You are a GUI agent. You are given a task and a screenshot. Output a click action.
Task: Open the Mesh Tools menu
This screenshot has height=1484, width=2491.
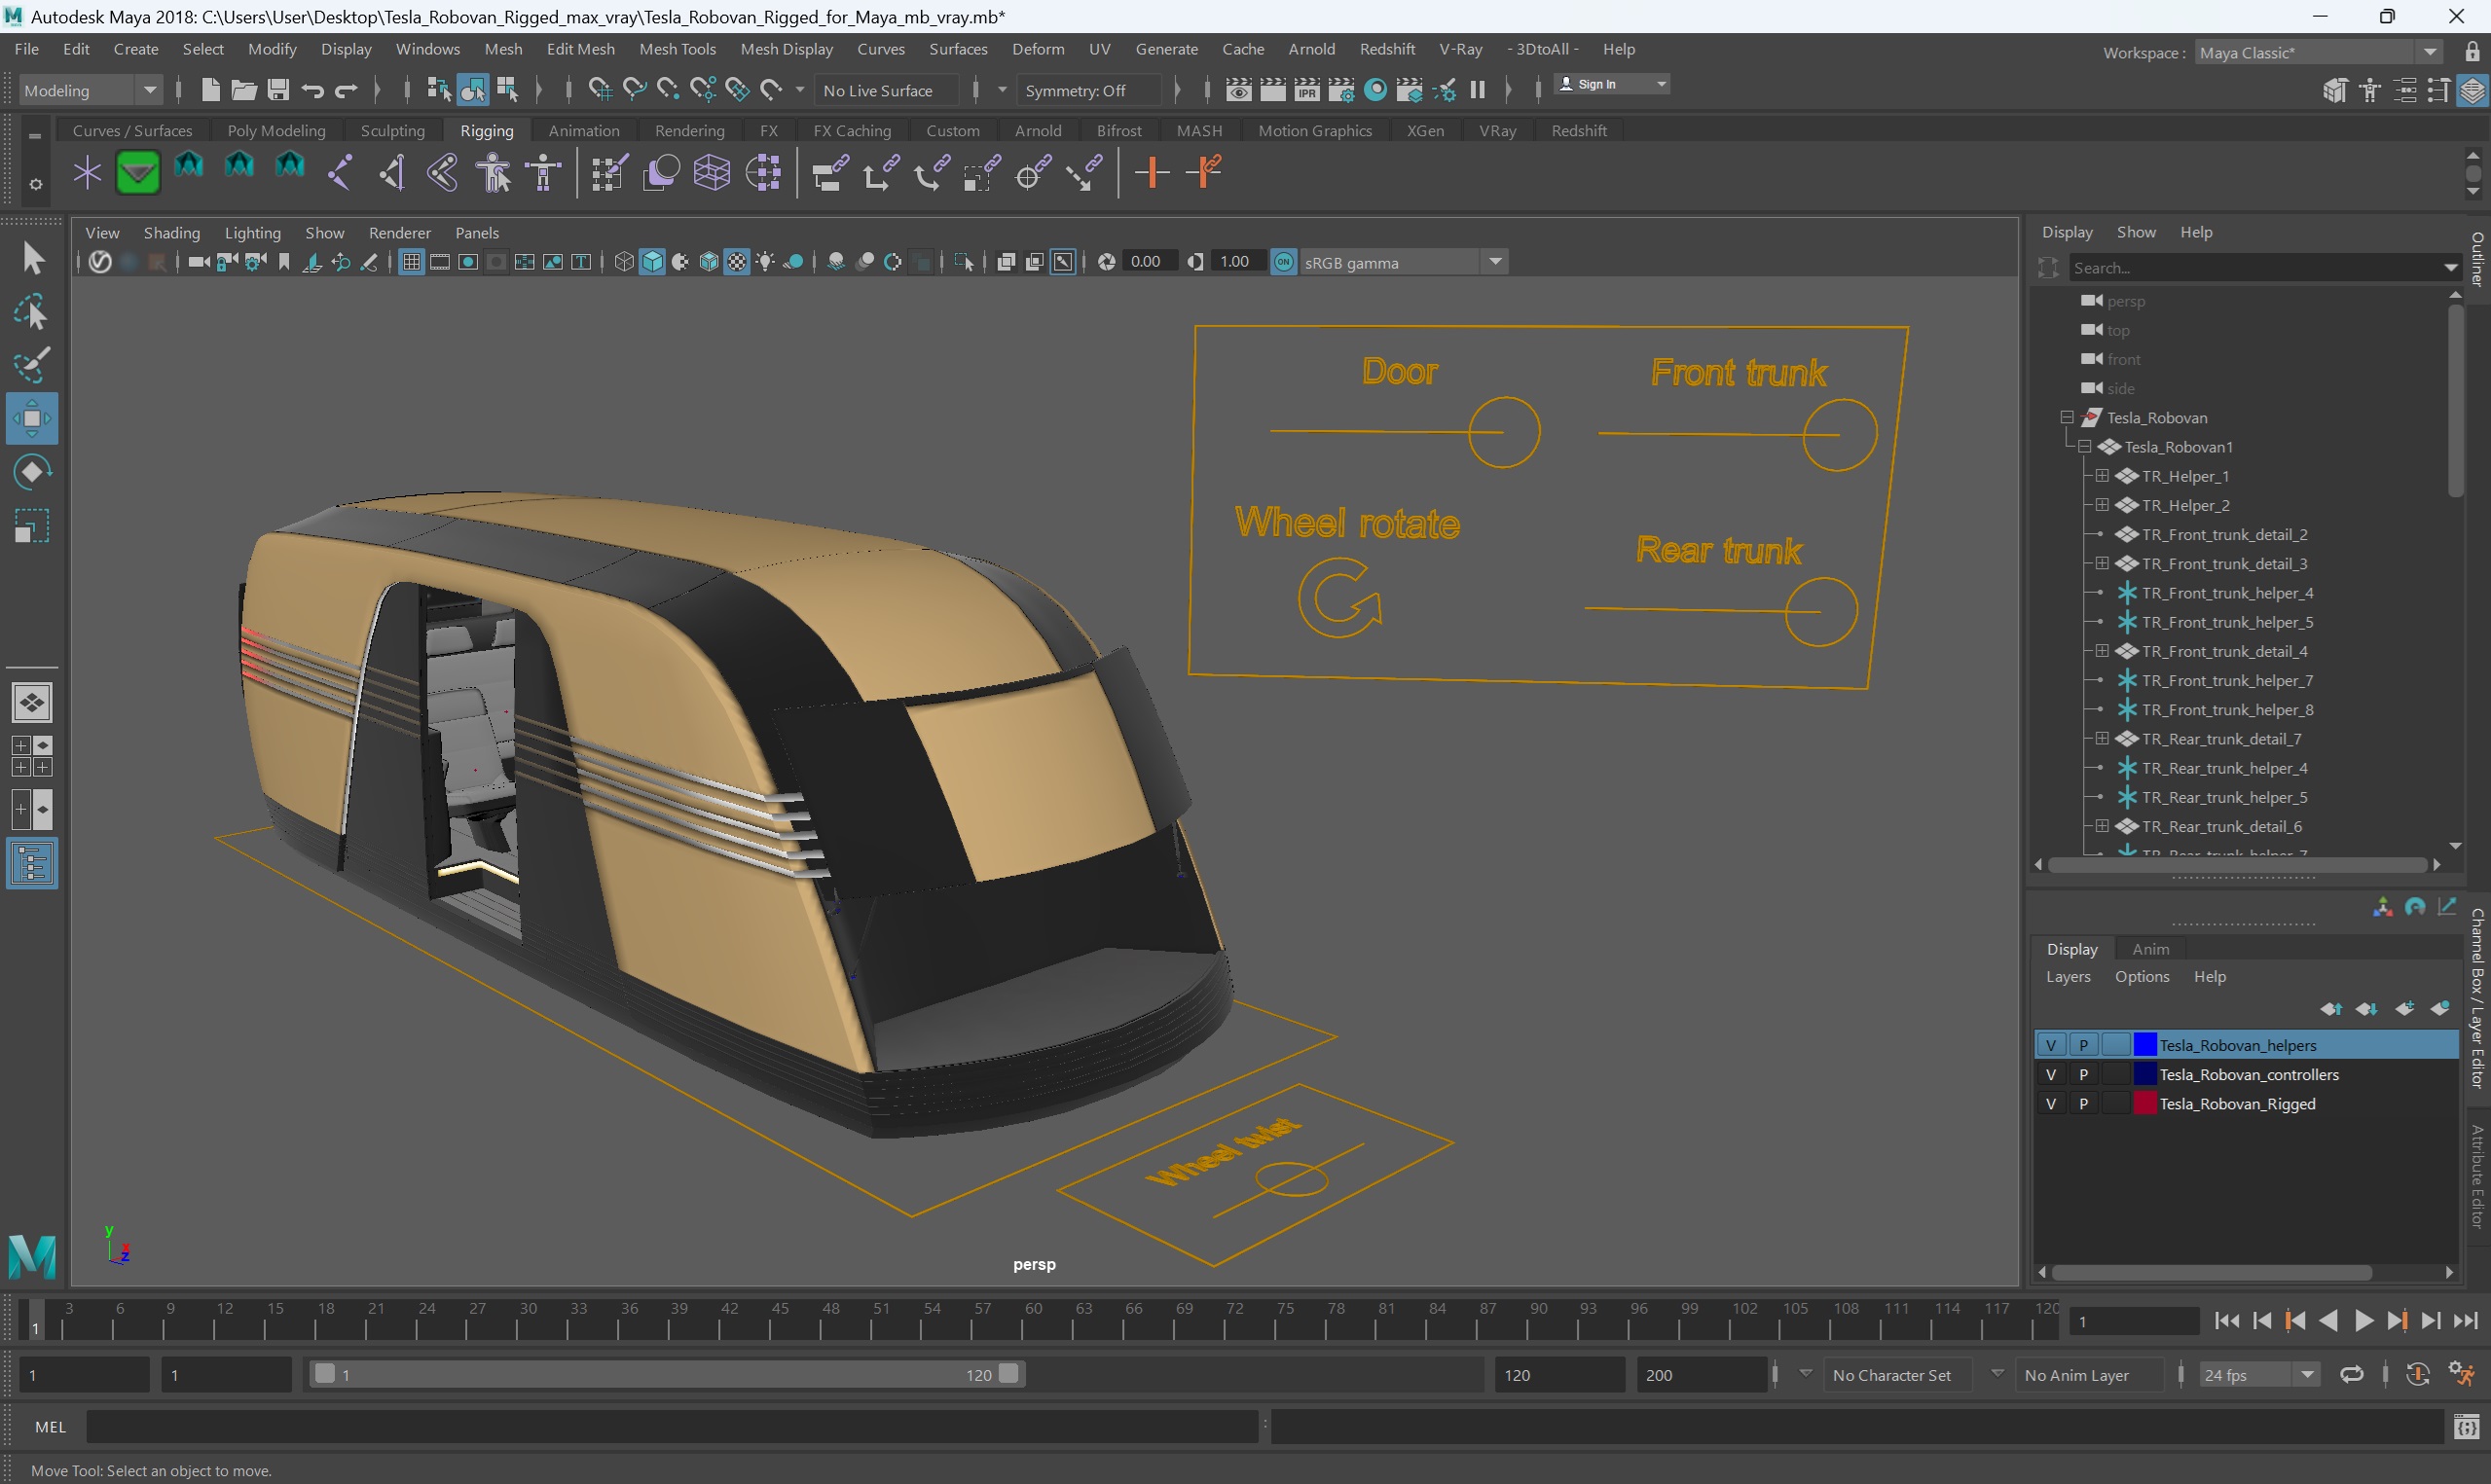click(x=677, y=48)
